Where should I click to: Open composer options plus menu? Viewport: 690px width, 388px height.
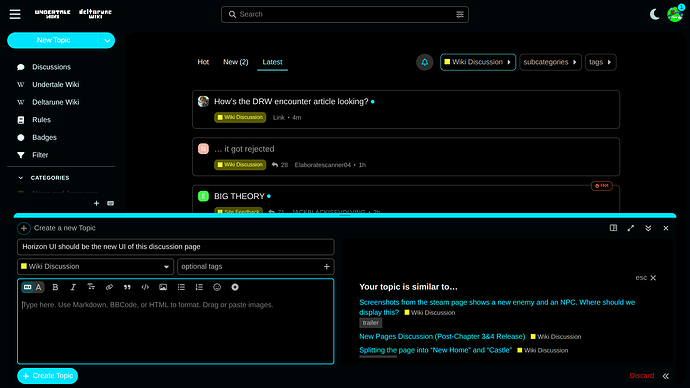coord(235,287)
